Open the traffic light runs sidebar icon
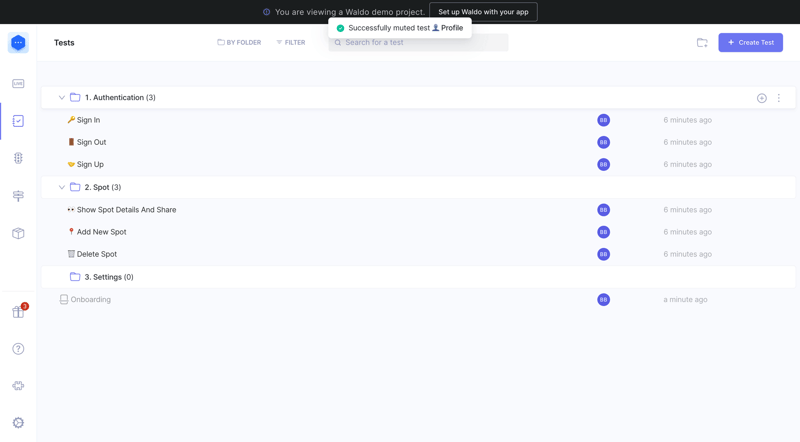Image resolution: width=800 pixels, height=442 pixels. [18, 158]
